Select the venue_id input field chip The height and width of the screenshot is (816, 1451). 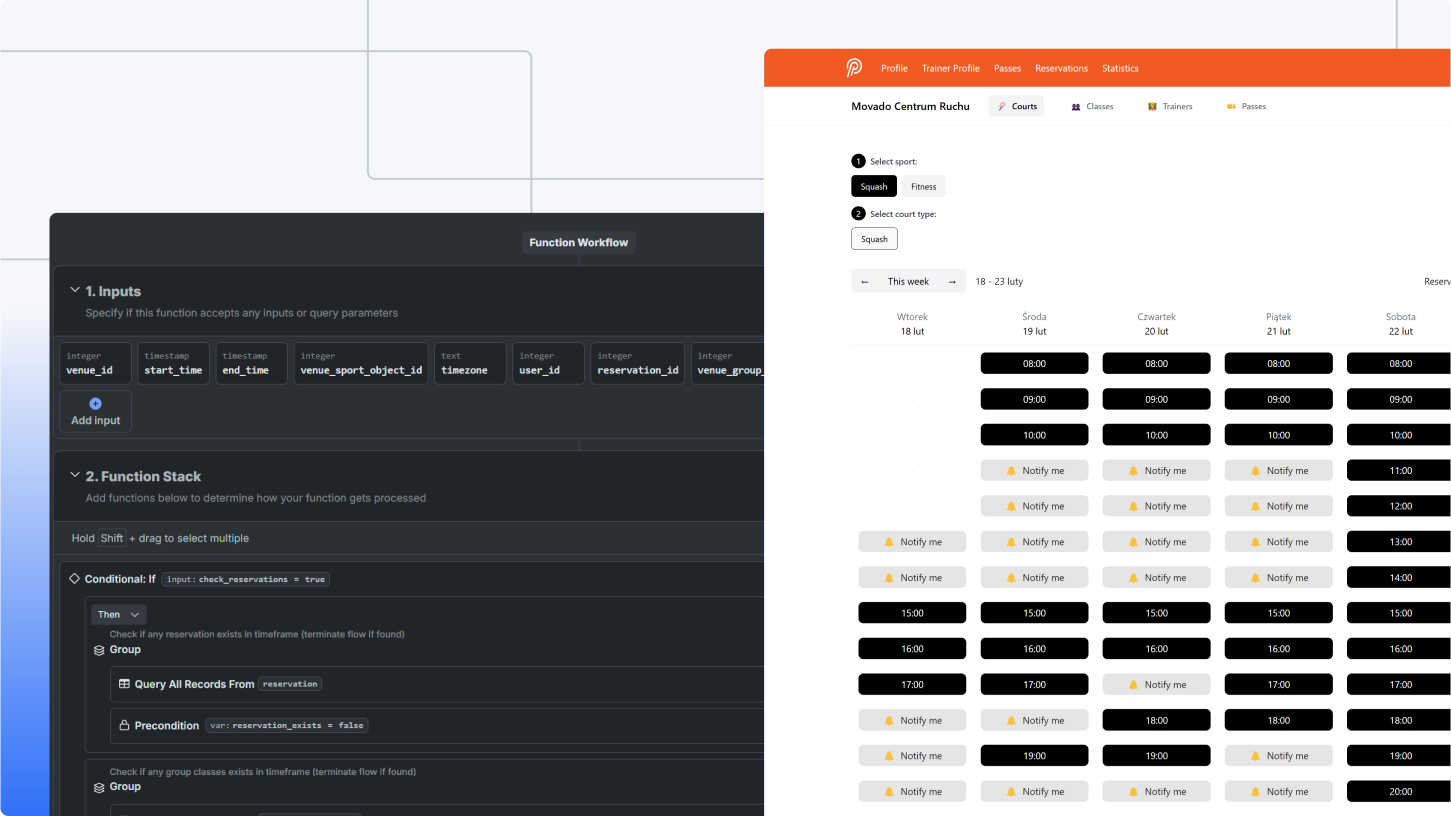point(95,364)
